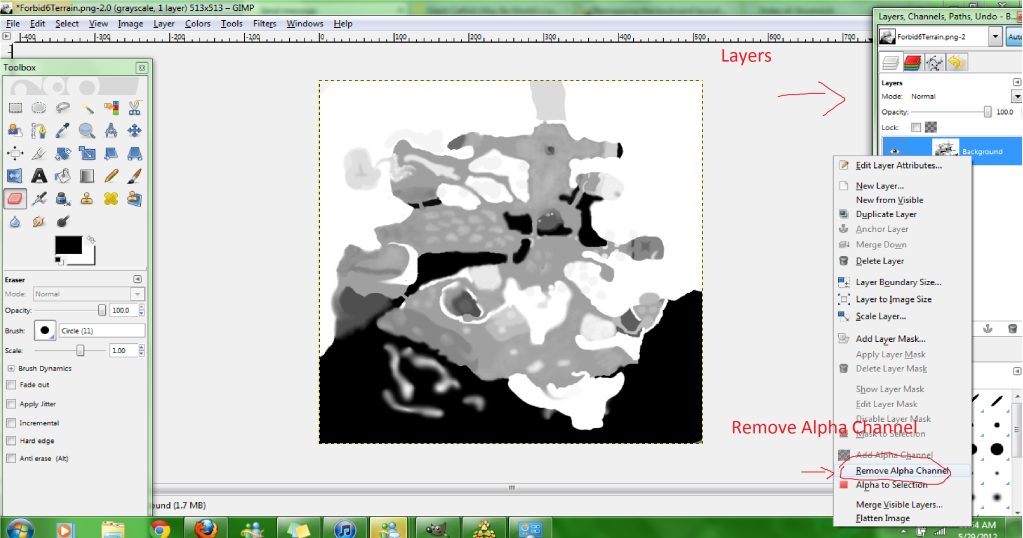Select the Measure compass tool
Viewport: 1023px width, 538px height.
point(112,130)
